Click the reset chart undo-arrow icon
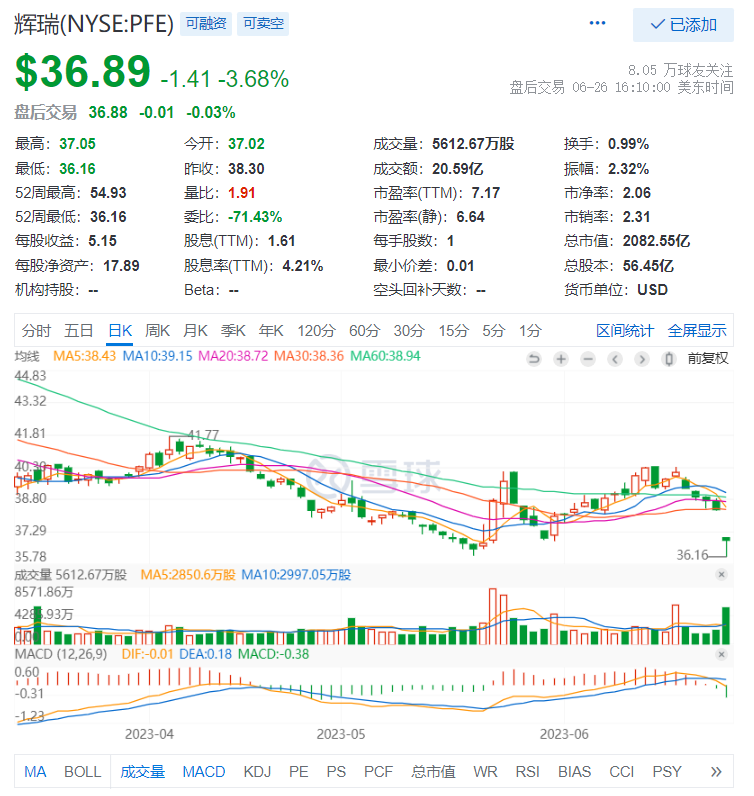The width and height of the screenshot is (754, 796). click(x=534, y=359)
